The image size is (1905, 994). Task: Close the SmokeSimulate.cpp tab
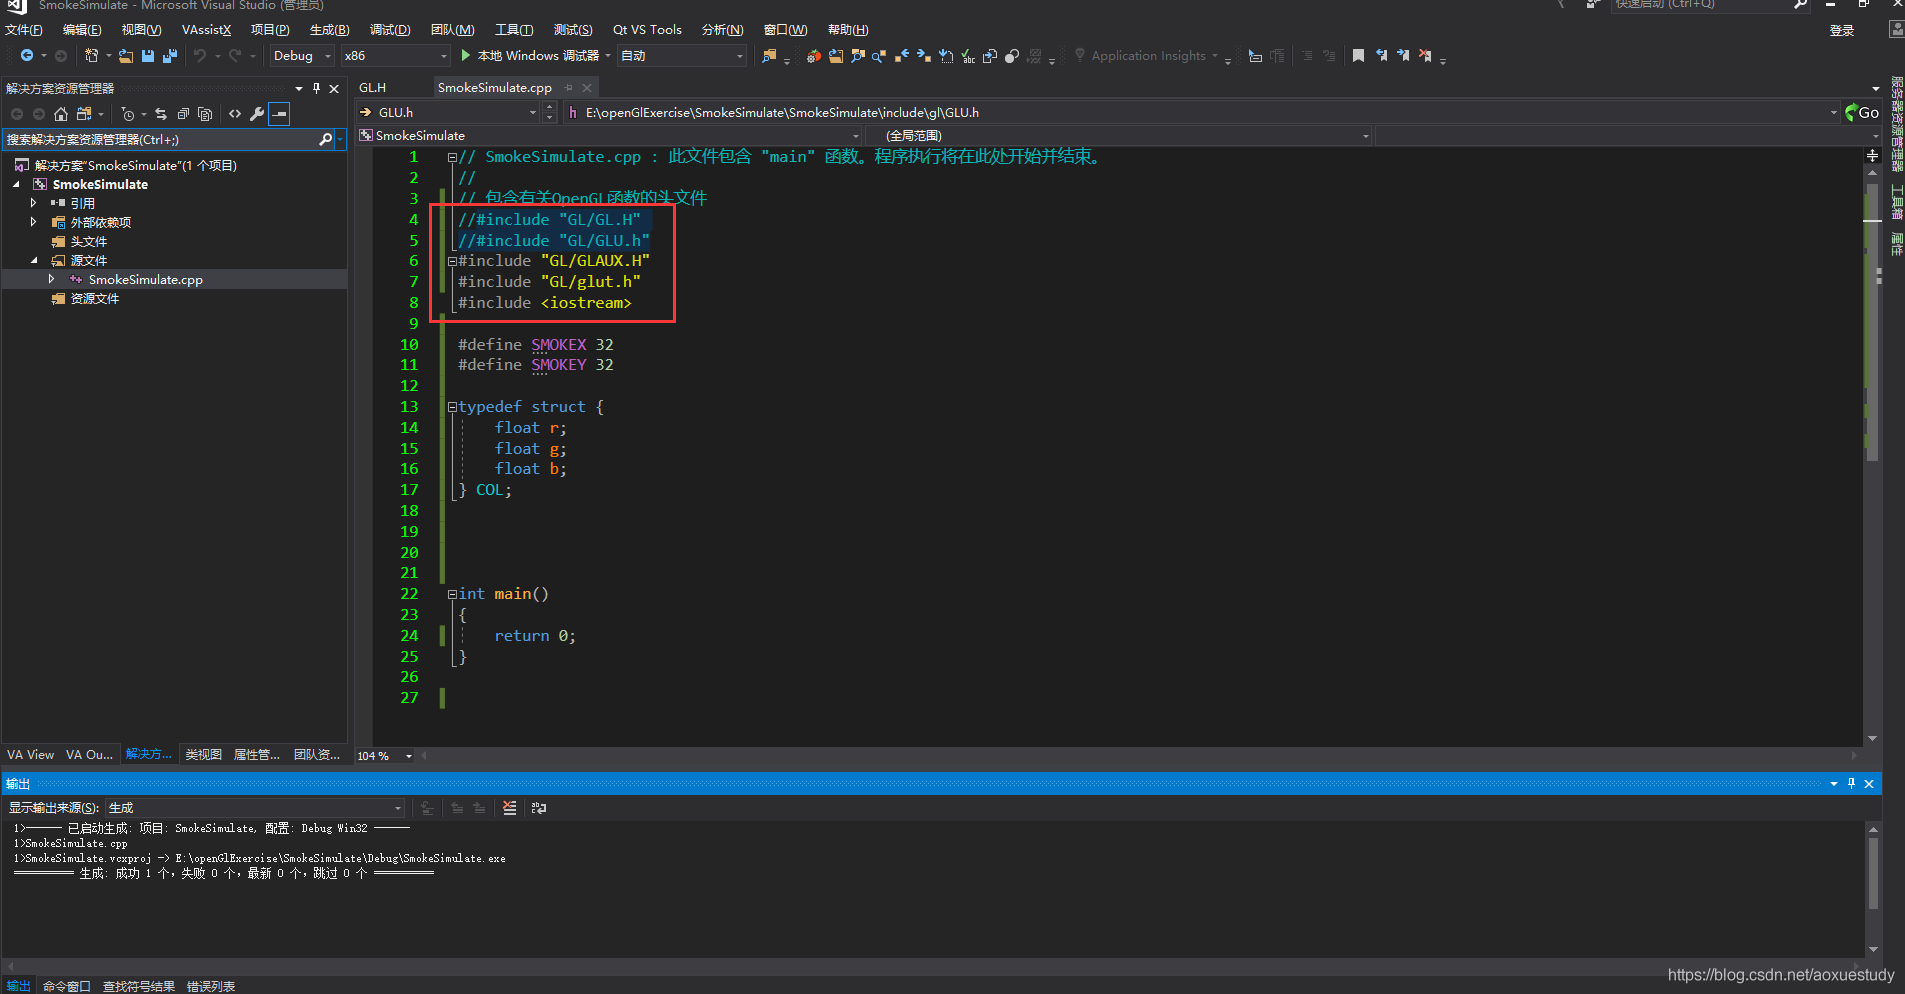(587, 88)
